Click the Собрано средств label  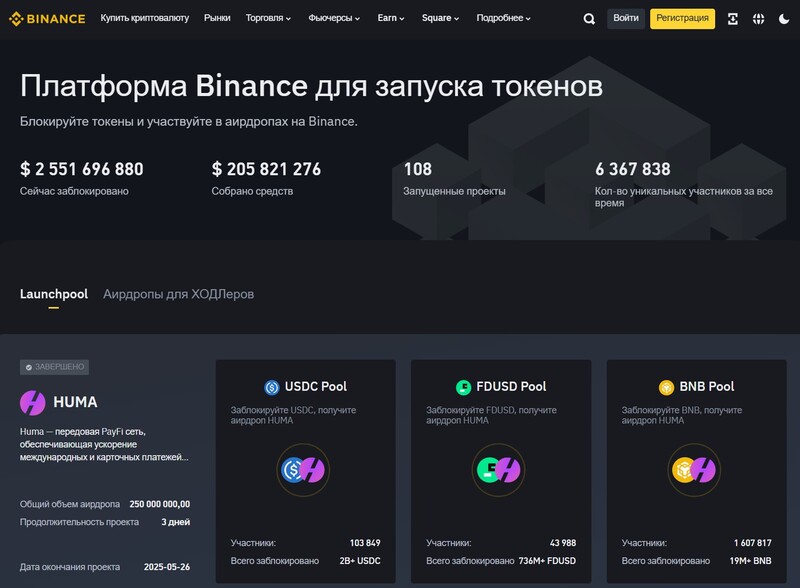(x=252, y=191)
